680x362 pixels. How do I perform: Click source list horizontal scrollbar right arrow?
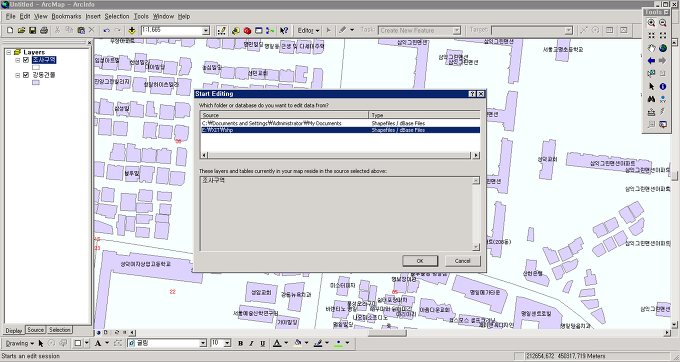(x=476, y=155)
